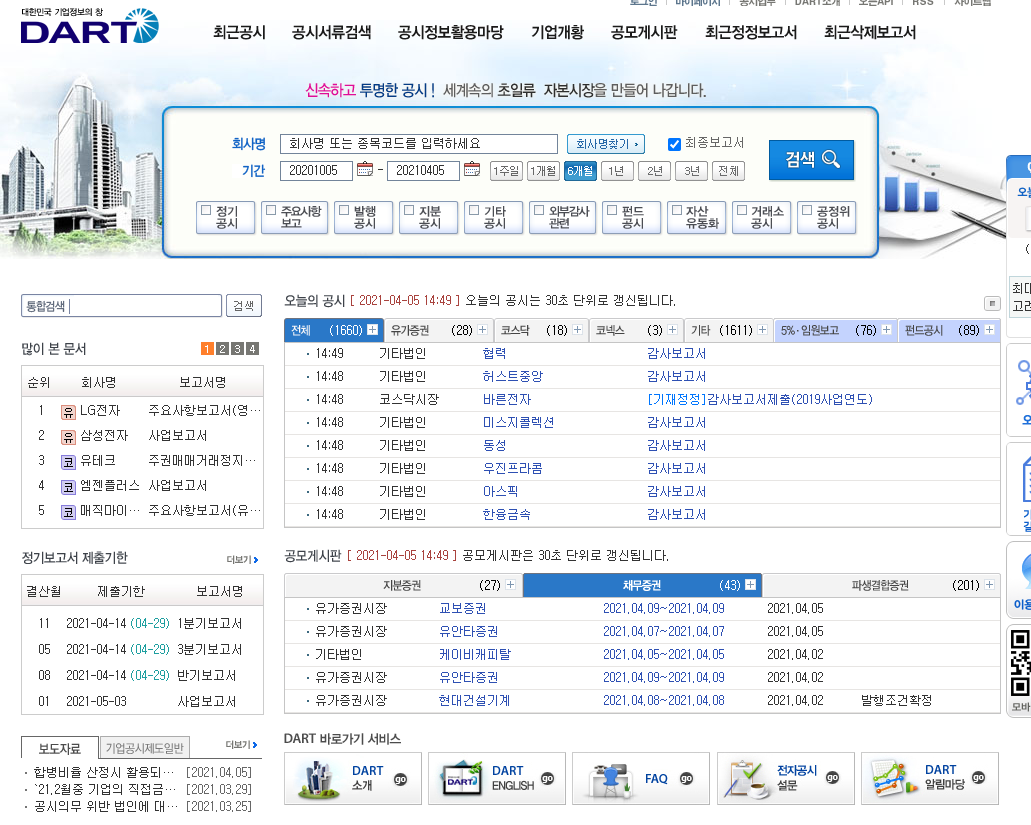This screenshot has height=825, width=1031.
Task: Open the 전자공시 설문 shortcut go icon
Action: [832, 777]
